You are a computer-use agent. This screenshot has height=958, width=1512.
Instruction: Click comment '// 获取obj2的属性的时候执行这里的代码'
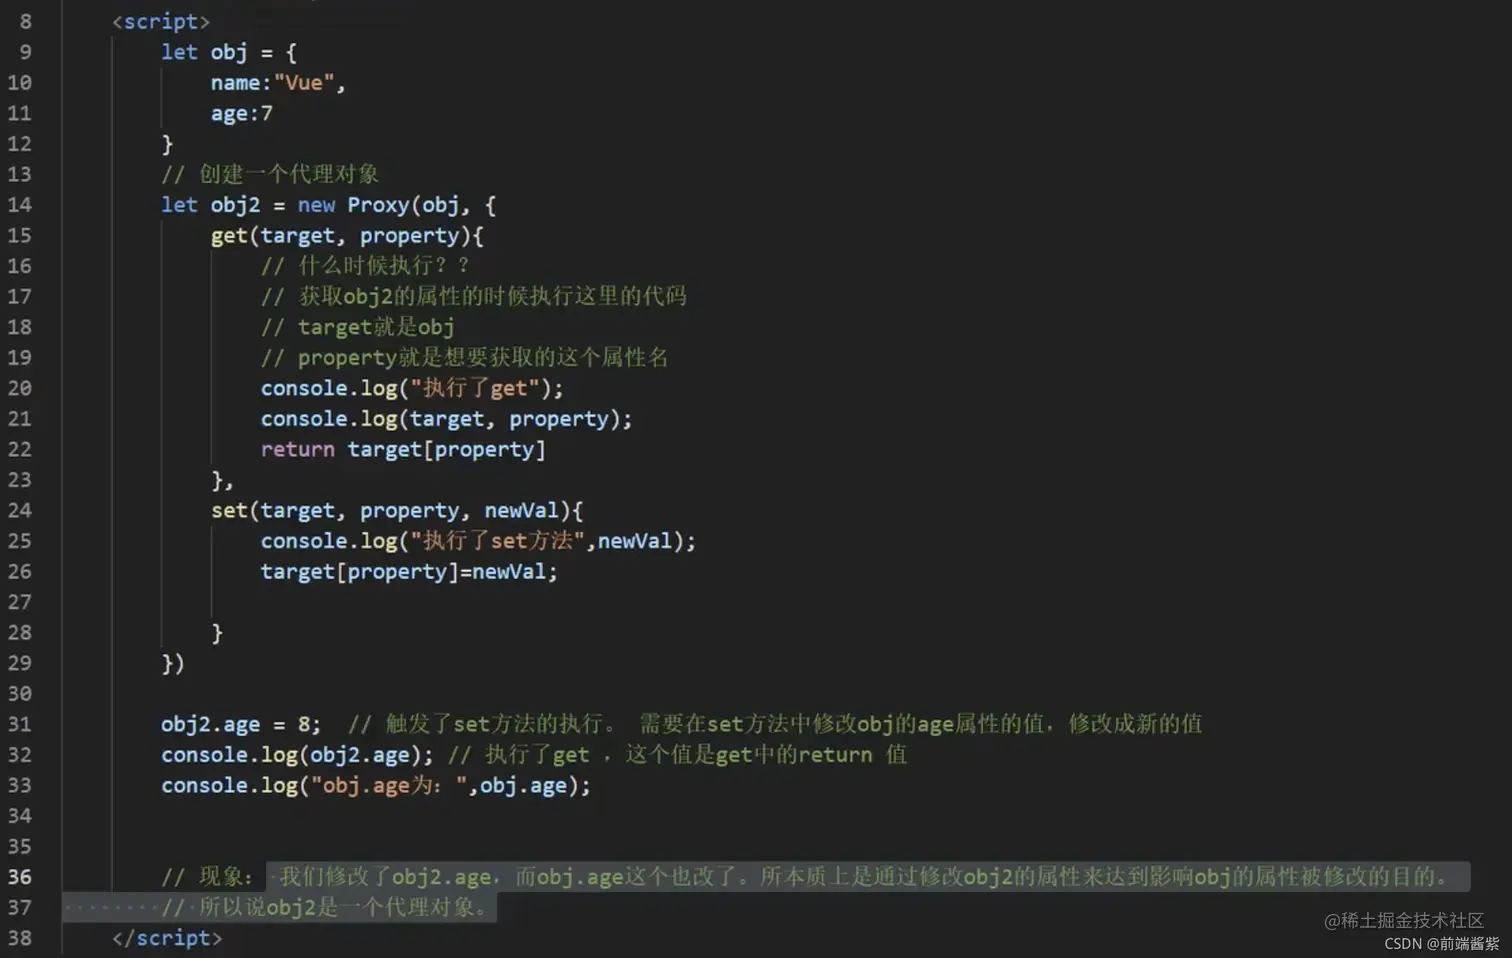474,297
